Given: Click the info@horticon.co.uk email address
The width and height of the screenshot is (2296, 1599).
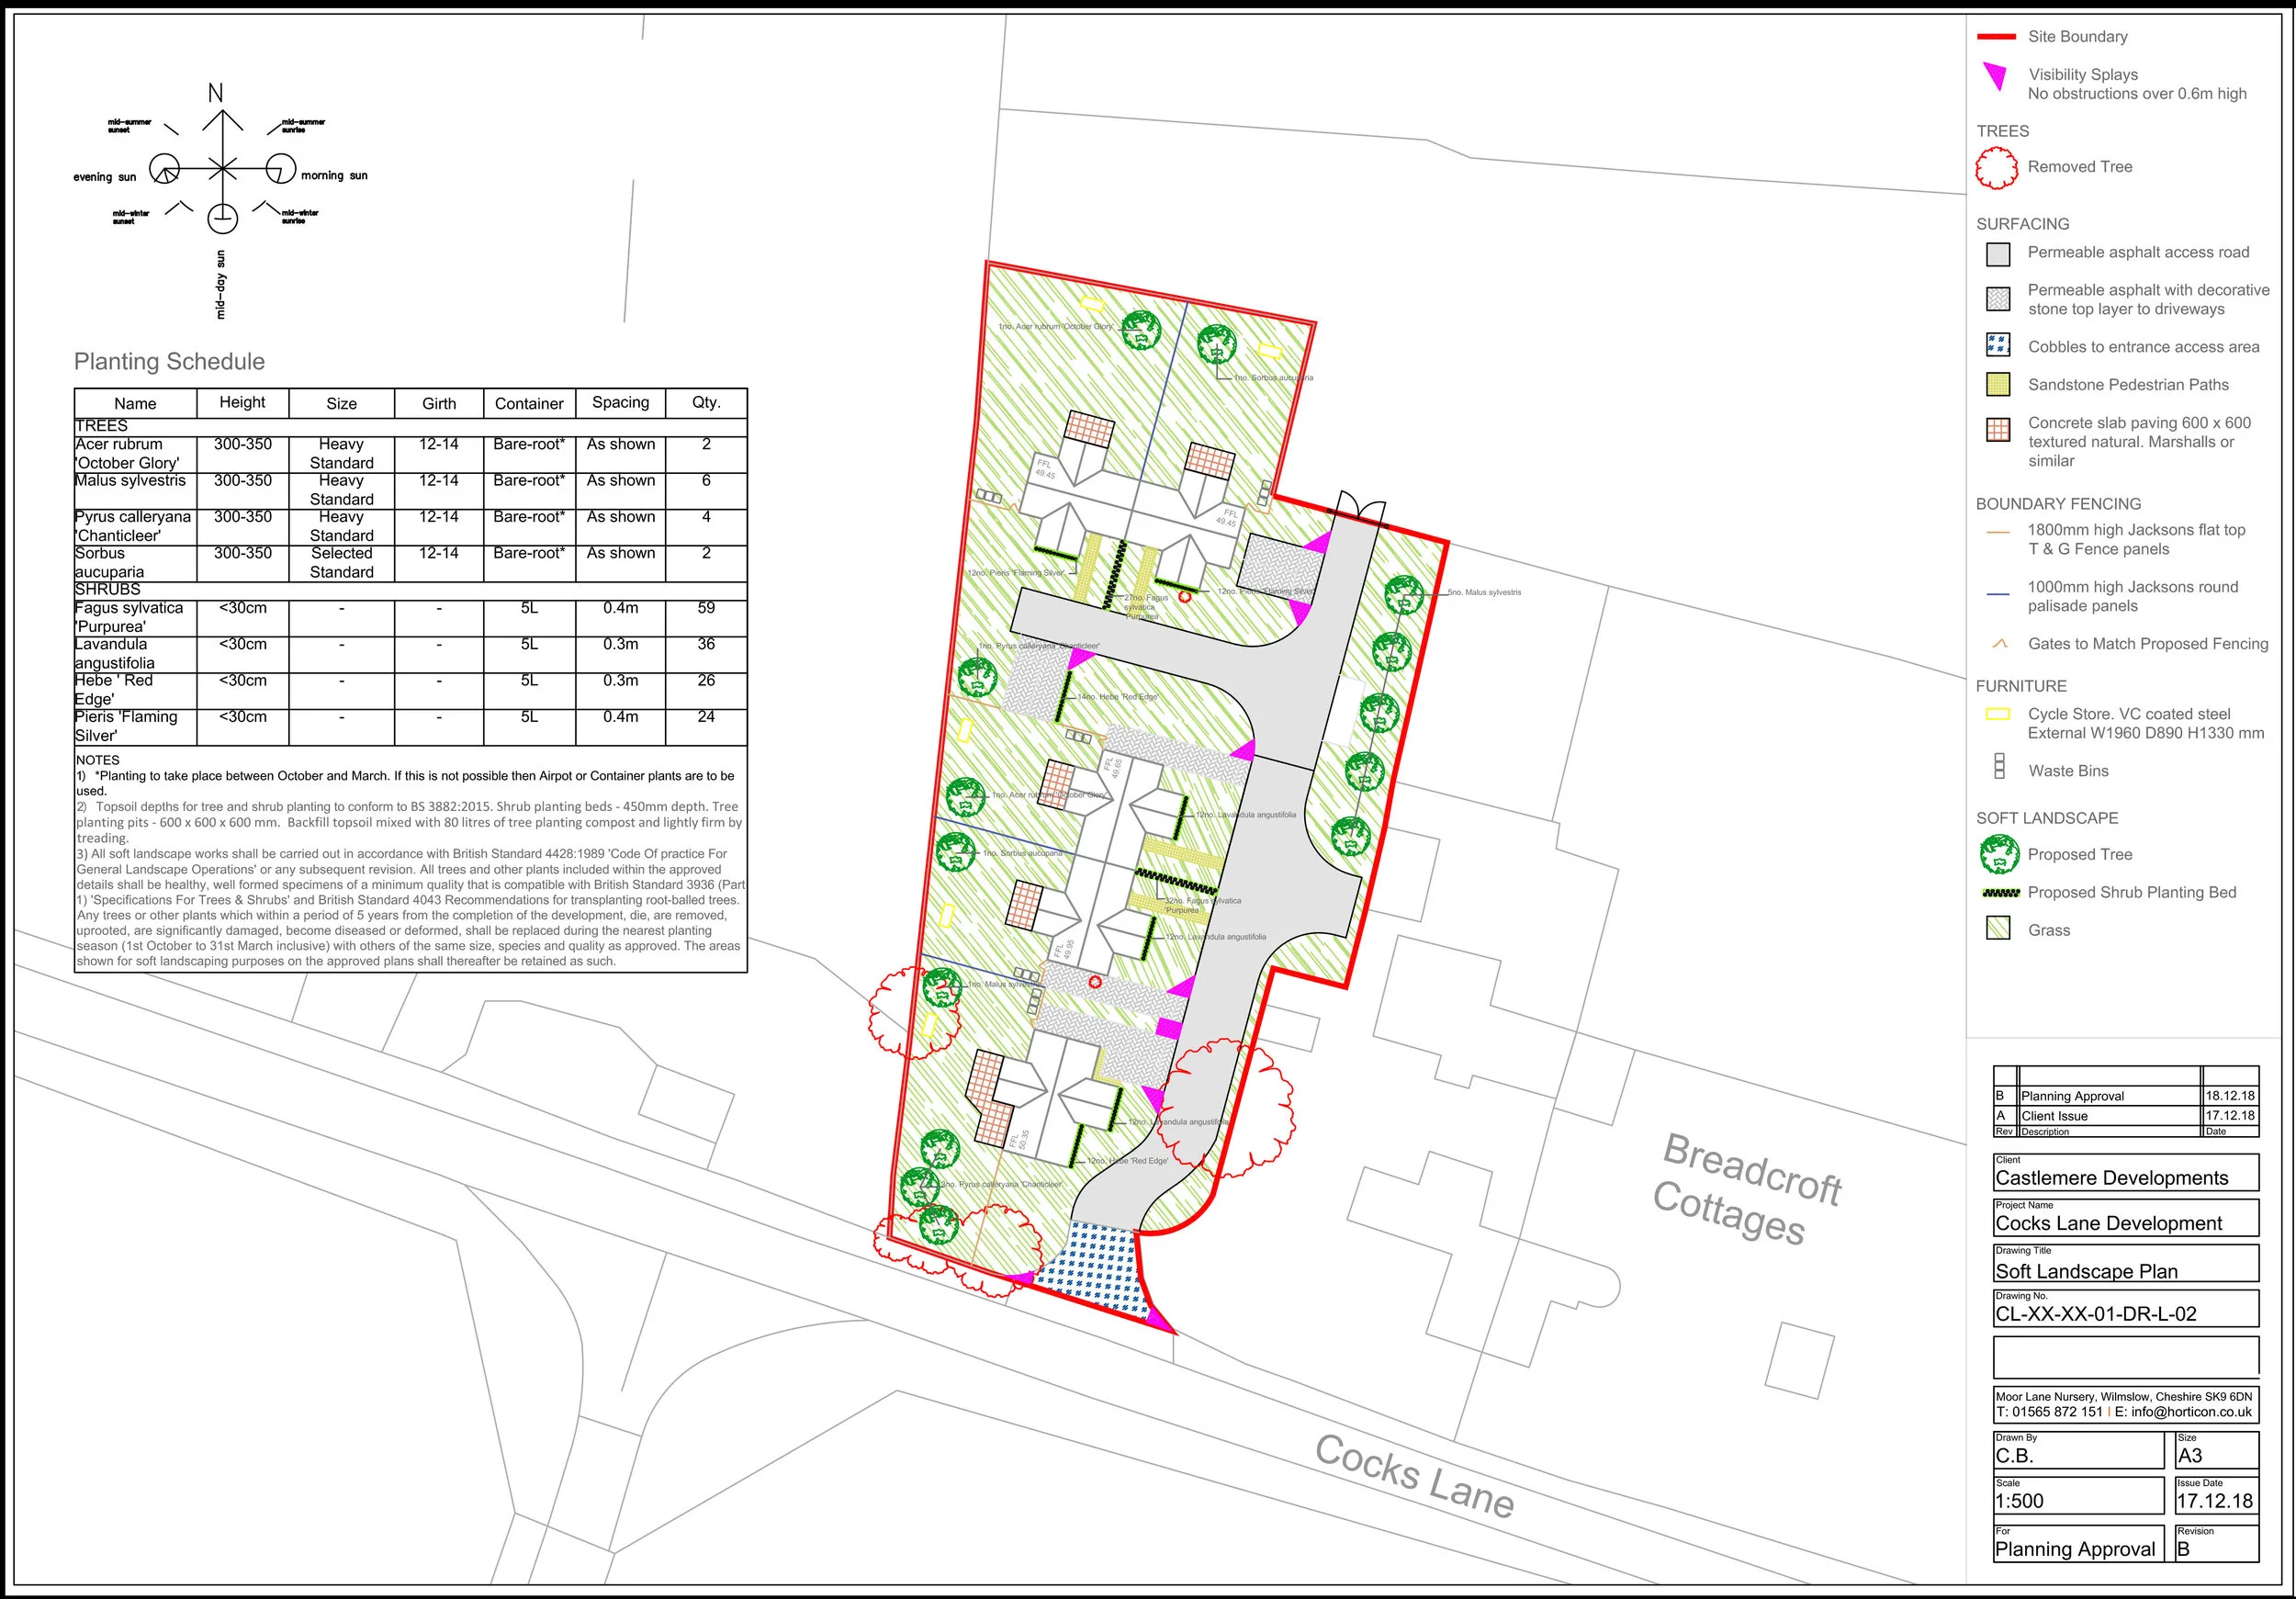Looking at the screenshot, I should pyautogui.click(x=2191, y=1412).
